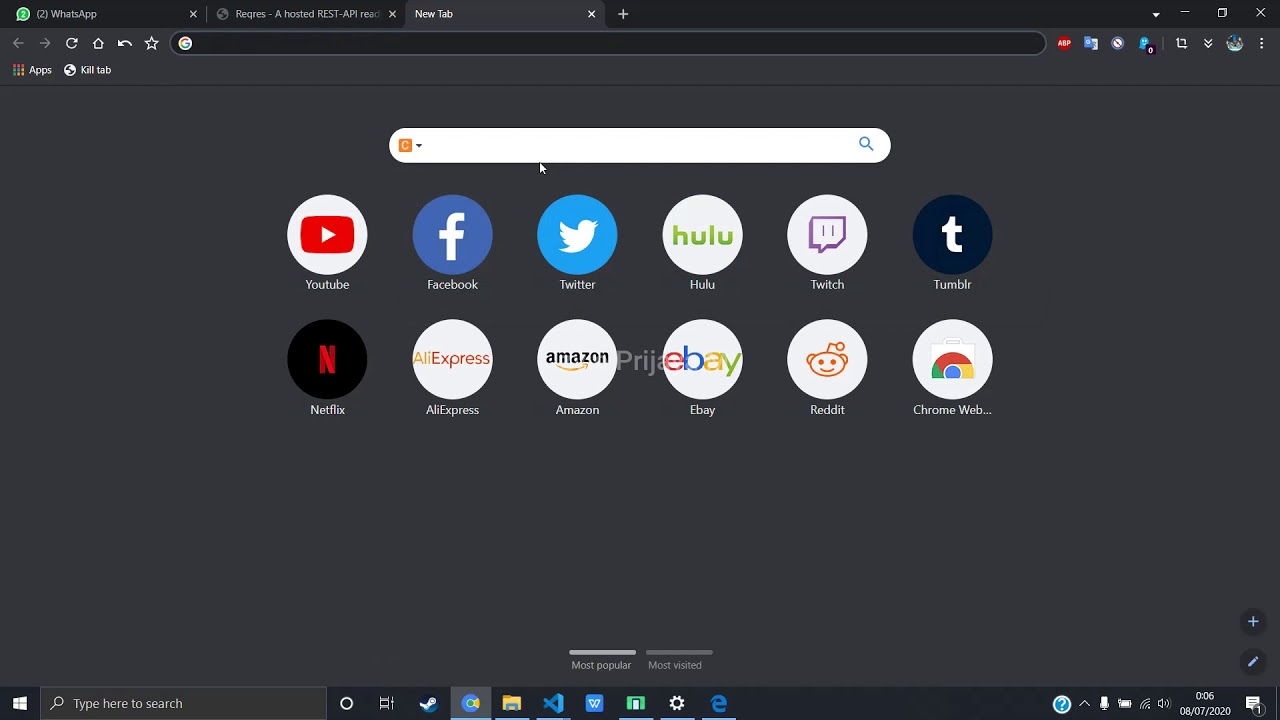Open the Hulu shortcut tile
Viewport: 1280px width, 720px height.
click(702, 243)
